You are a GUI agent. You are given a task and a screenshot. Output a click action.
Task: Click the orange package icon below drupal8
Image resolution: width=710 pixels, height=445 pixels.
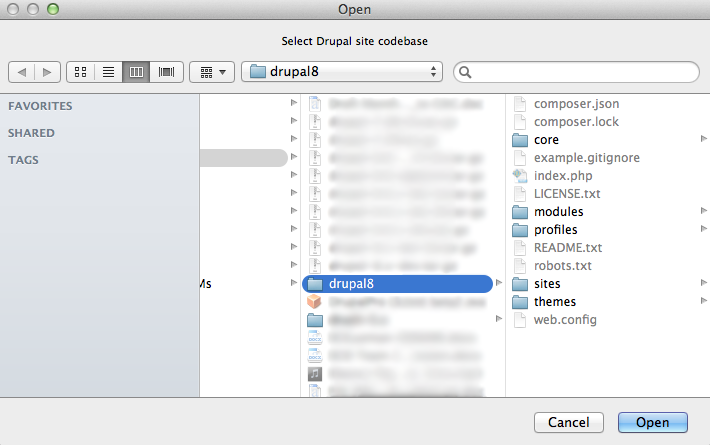[x=314, y=301]
